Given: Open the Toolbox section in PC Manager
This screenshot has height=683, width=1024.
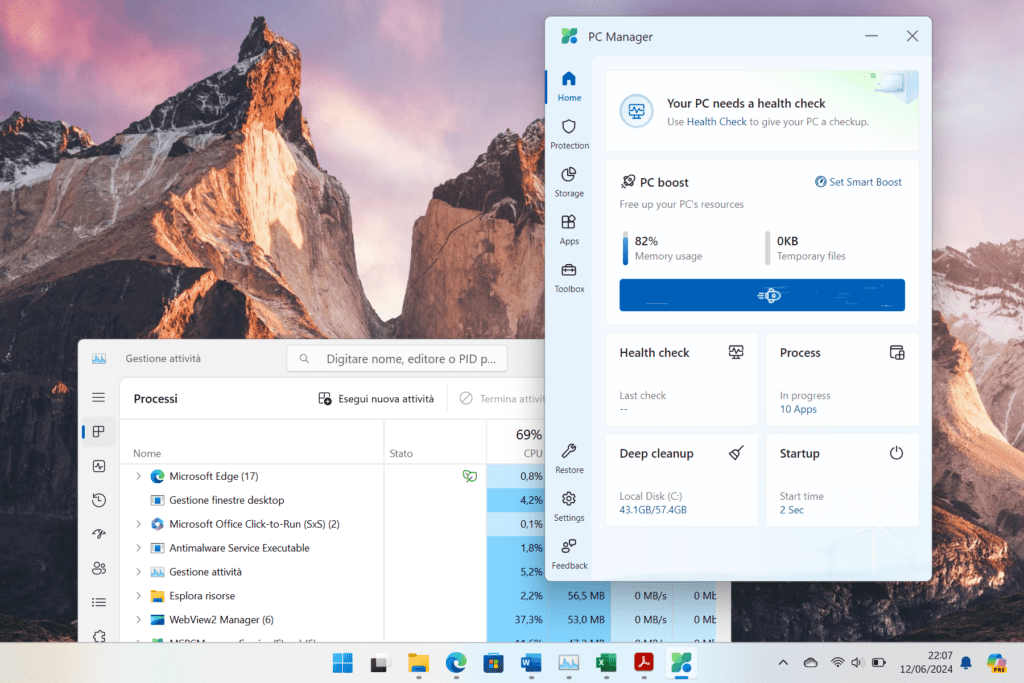Looking at the screenshot, I should coord(569,278).
